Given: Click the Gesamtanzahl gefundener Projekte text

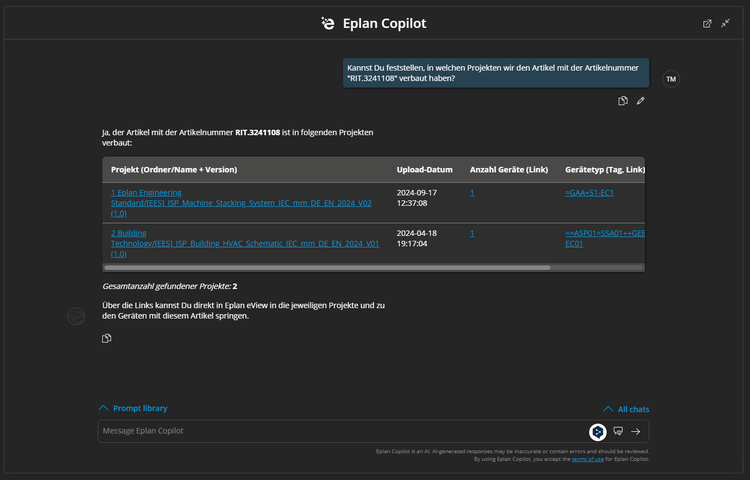Looking at the screenshot, I should [170, 286].
